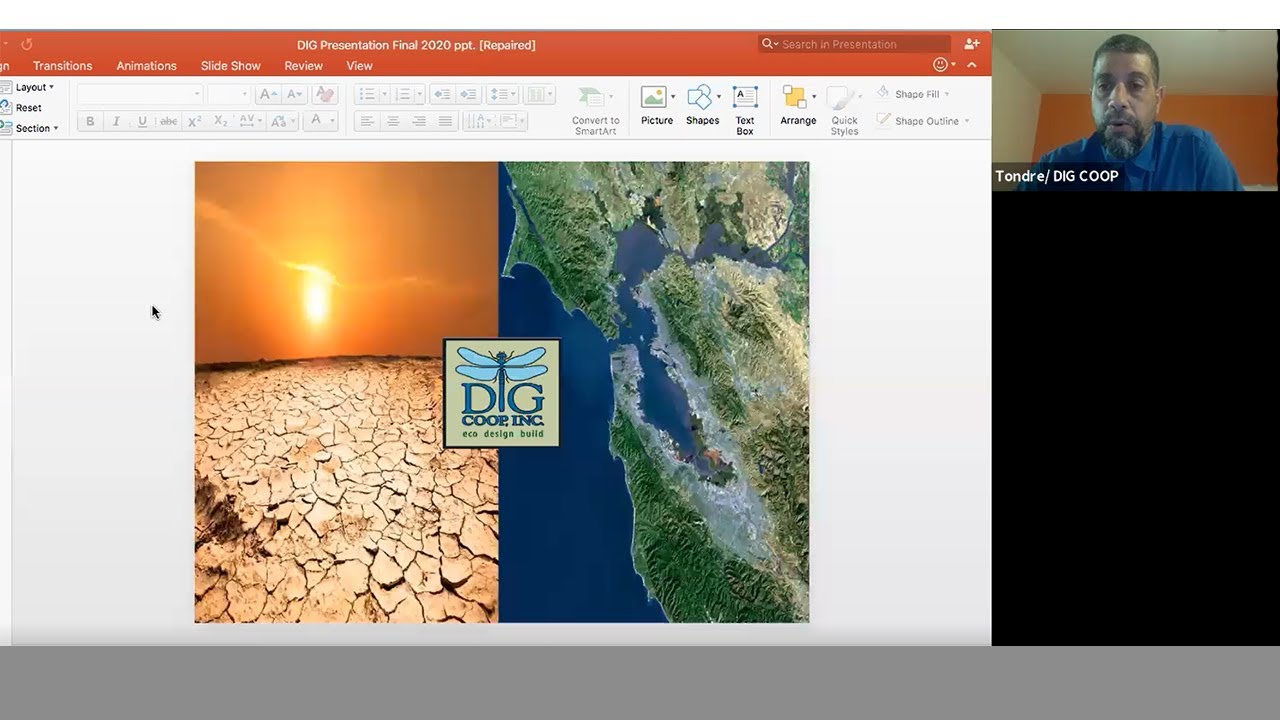The width and height of the screenshot is (1280, 720).
Task: Click the bulleted list icon
Action: (367, 94)
